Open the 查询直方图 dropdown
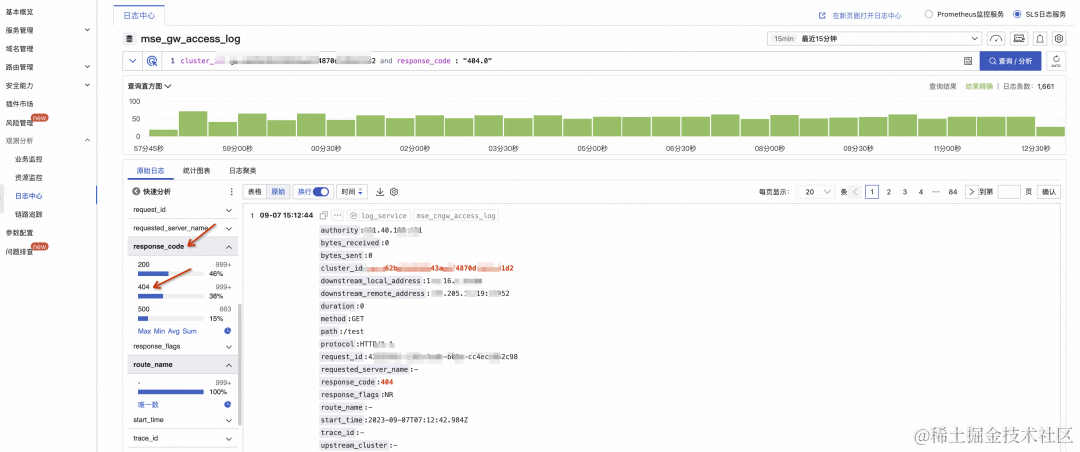Viewport: 1080px width, 452px height. pyautogui.click(x=149, y=86)
